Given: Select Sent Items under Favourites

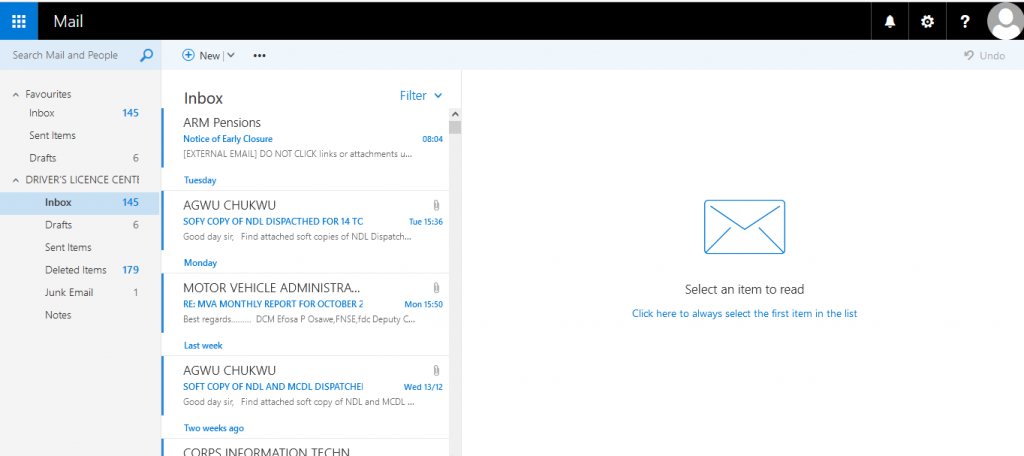Looking at the screenshot, I should [52, 135].
